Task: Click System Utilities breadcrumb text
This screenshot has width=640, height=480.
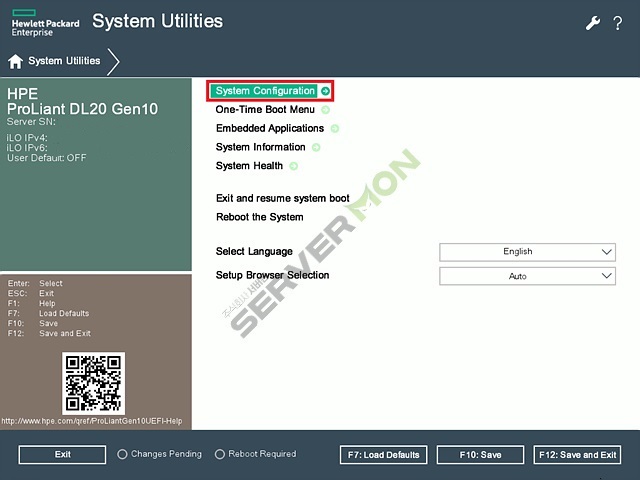Action: tap(64, 61)
